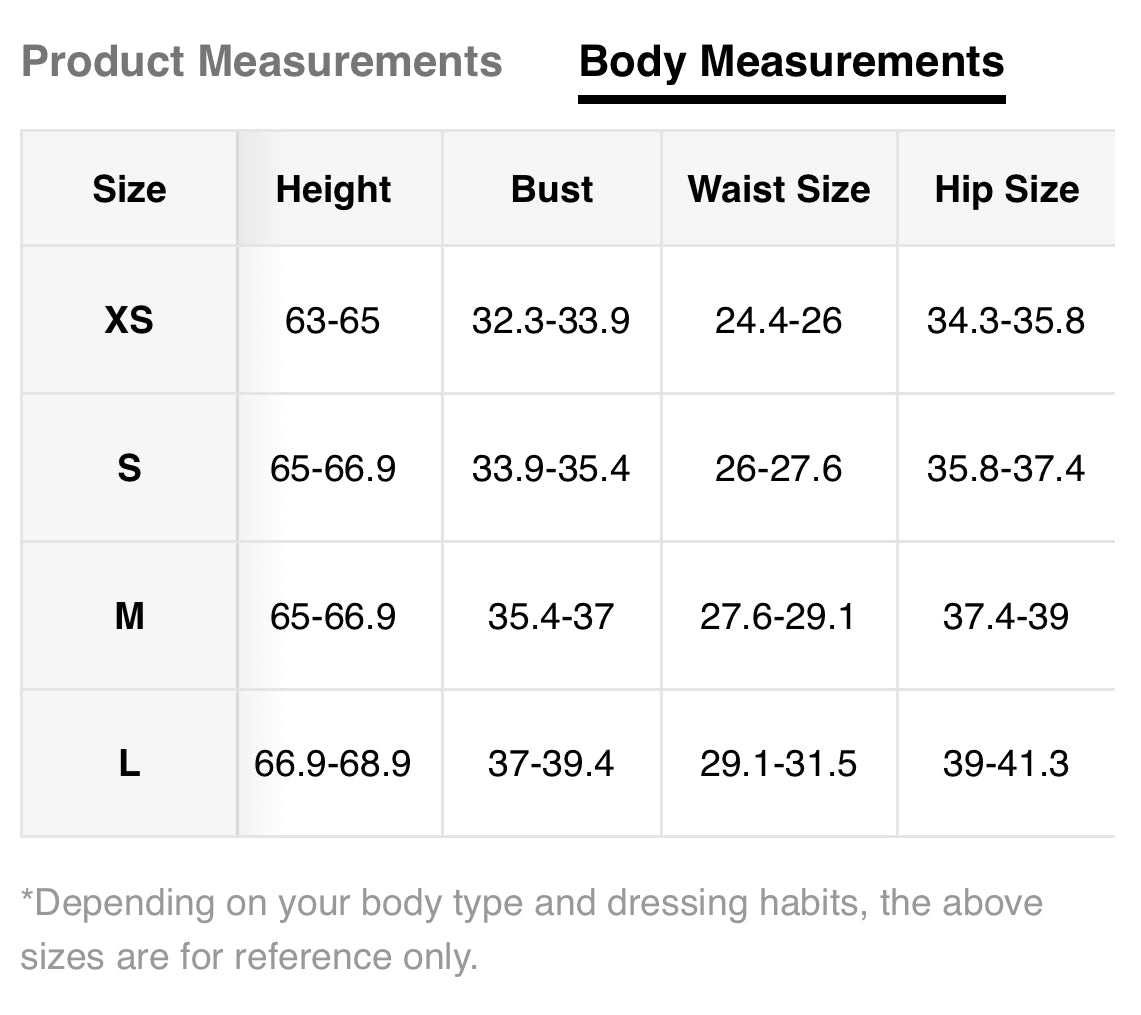Select the L size row label

pos(129,764)
